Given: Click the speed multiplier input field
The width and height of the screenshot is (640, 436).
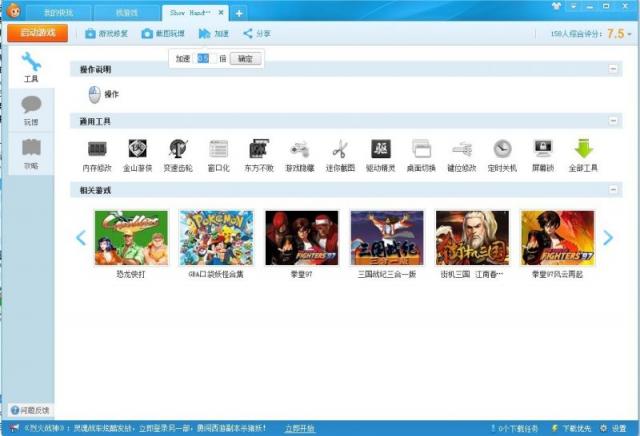Looking at the screenshot, I should (203, 59).
